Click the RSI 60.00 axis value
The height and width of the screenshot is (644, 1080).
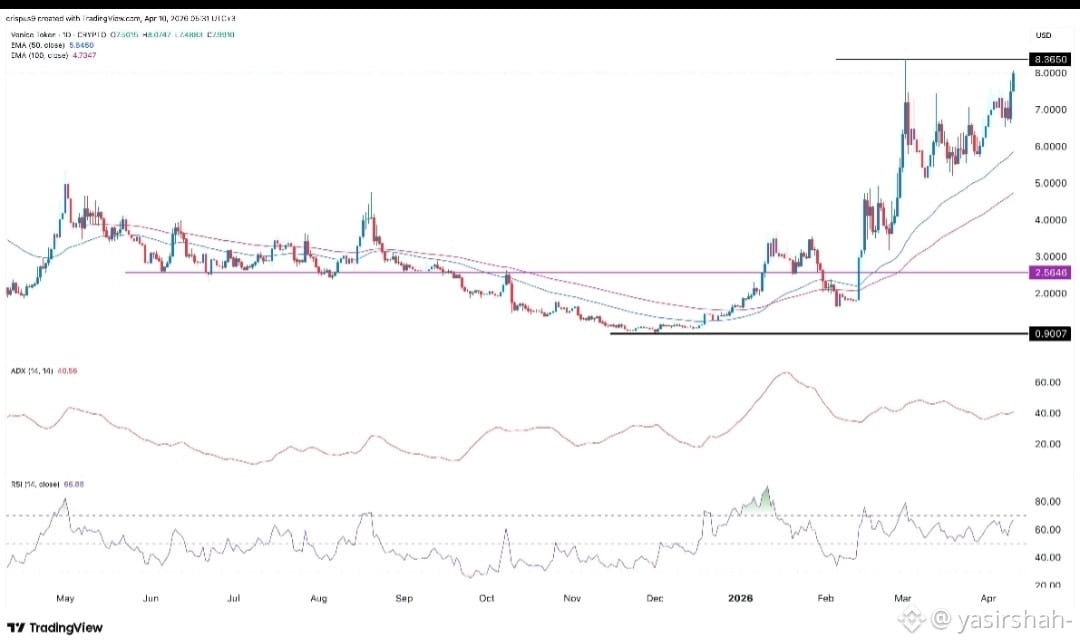(1048, 530)
